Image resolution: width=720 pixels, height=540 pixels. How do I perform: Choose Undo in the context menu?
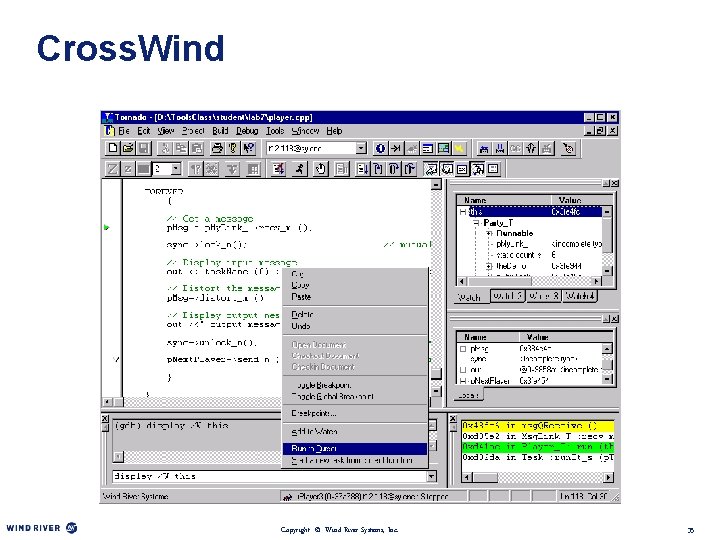pyautogui.click(x=355, y=326)
